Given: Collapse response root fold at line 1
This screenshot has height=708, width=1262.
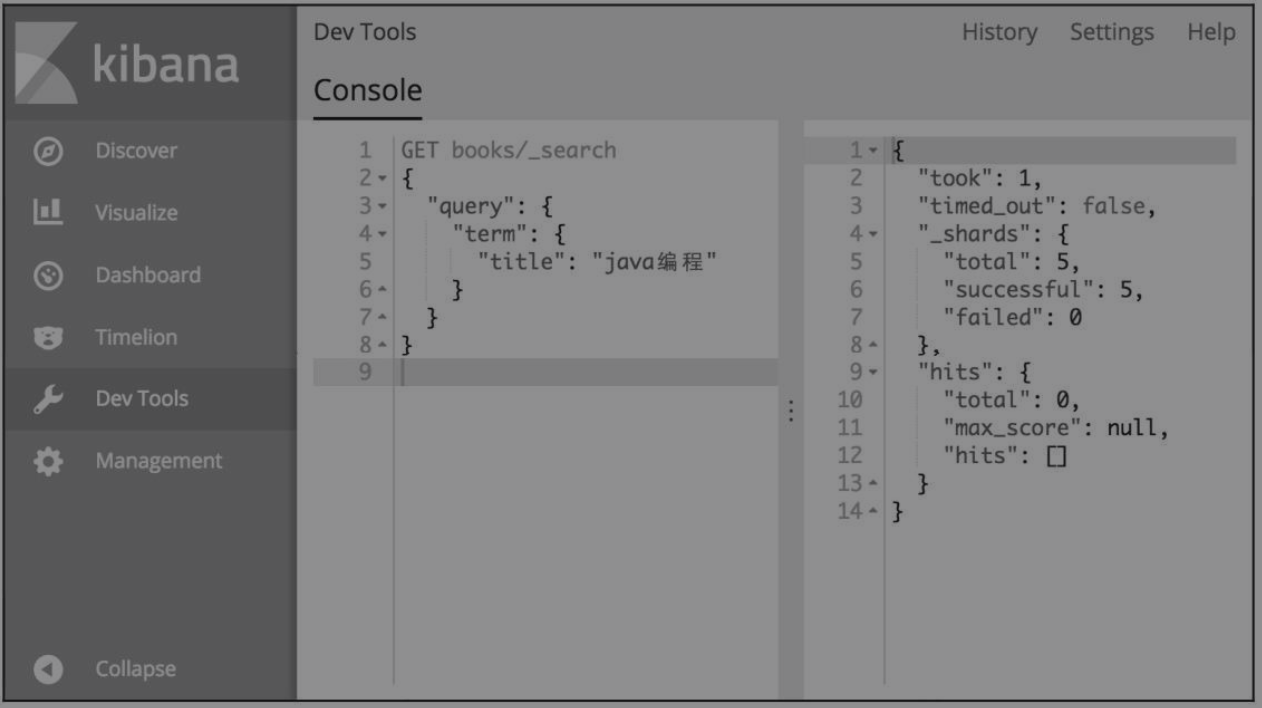Looking at the screenshot, I should 872,151.
